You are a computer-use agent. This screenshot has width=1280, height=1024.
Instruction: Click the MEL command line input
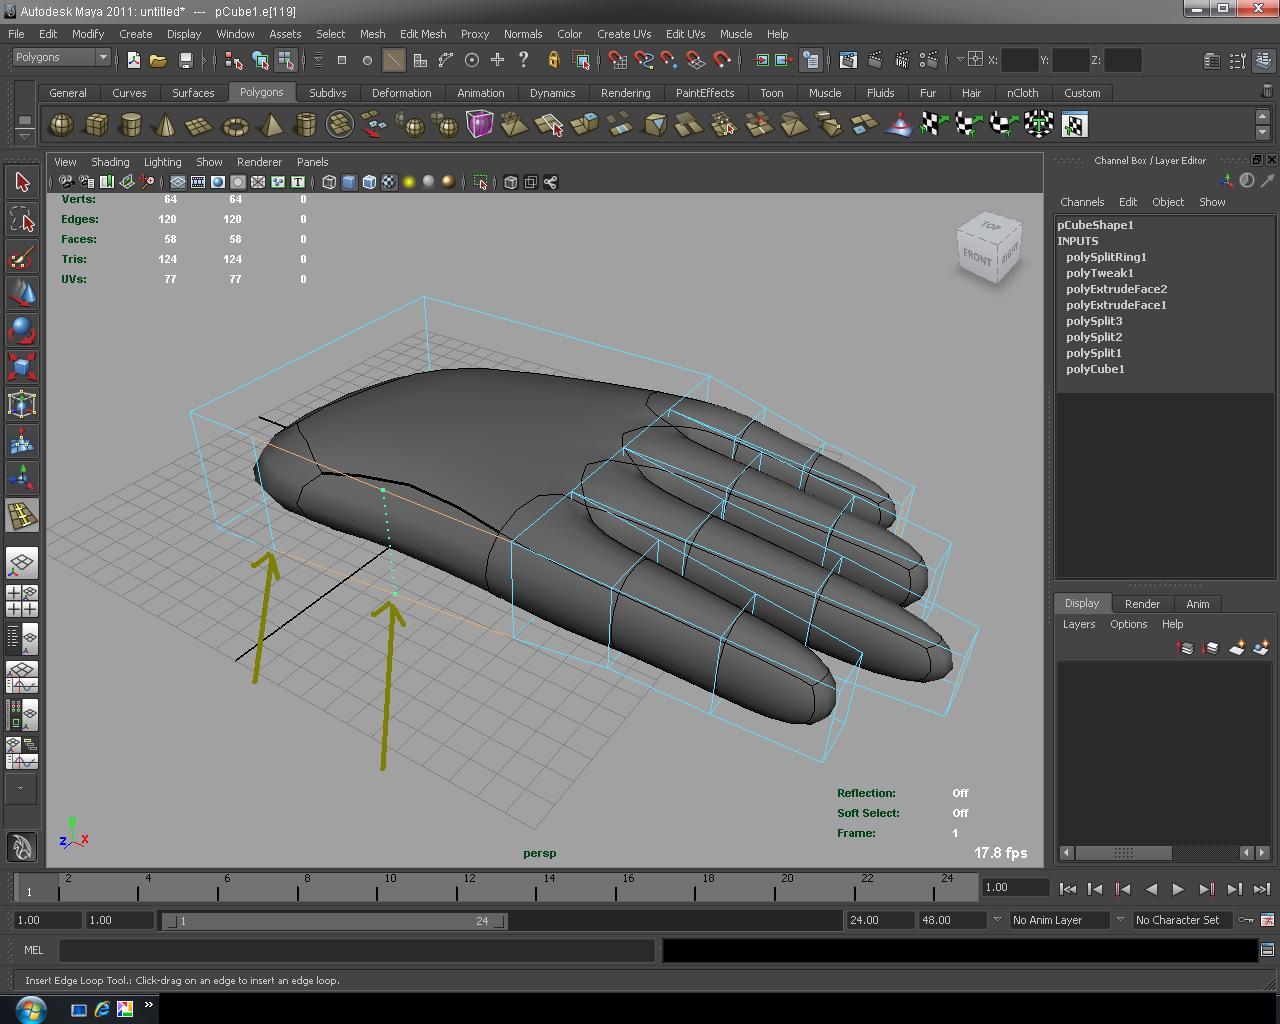(356, 950)
